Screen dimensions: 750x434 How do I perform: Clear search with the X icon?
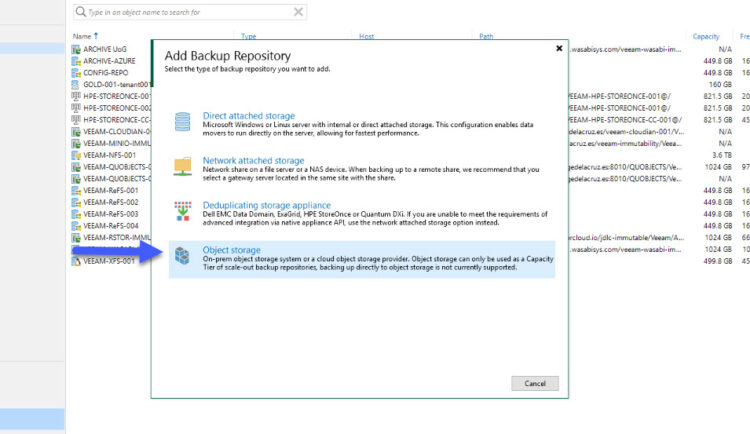[x=298, y=12]
